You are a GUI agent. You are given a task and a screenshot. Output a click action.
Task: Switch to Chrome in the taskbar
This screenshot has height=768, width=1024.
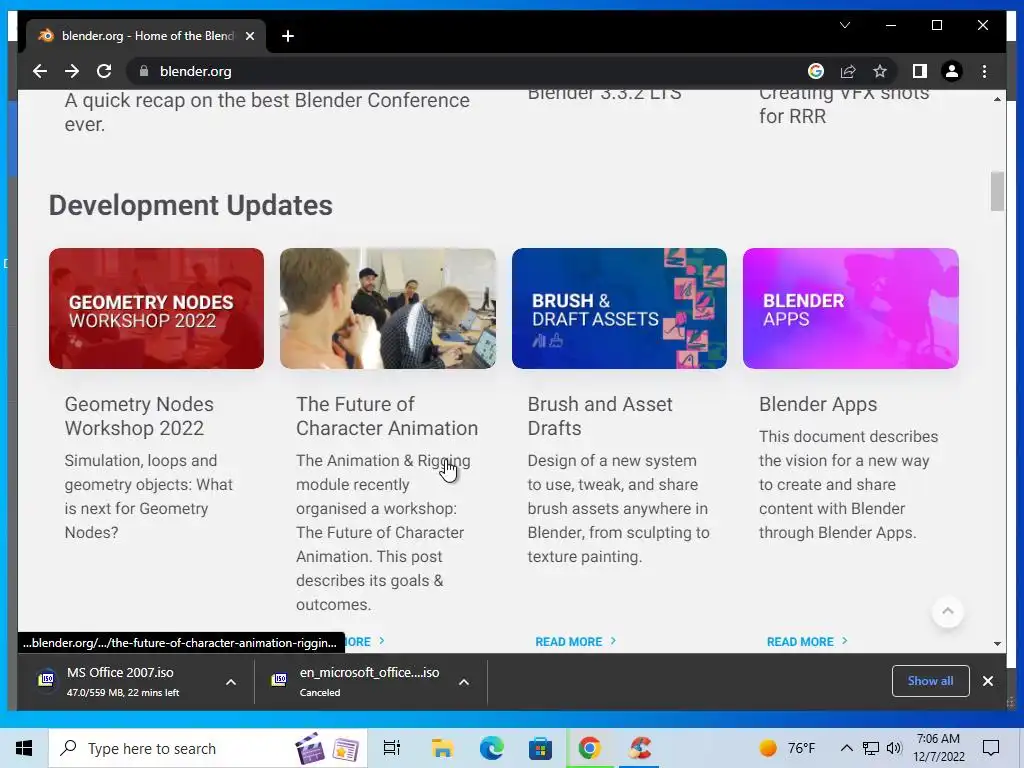pos(590,748)
